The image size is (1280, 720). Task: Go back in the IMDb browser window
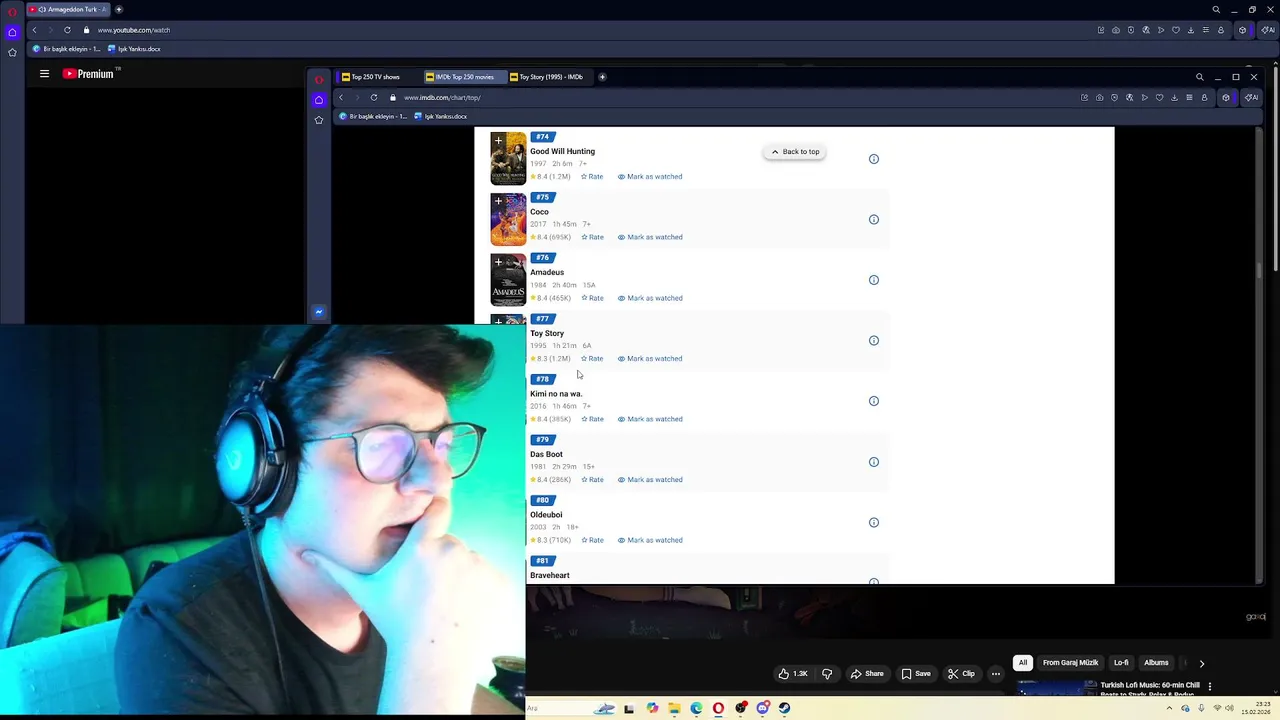pyautogui.click(x=341, y=97)
